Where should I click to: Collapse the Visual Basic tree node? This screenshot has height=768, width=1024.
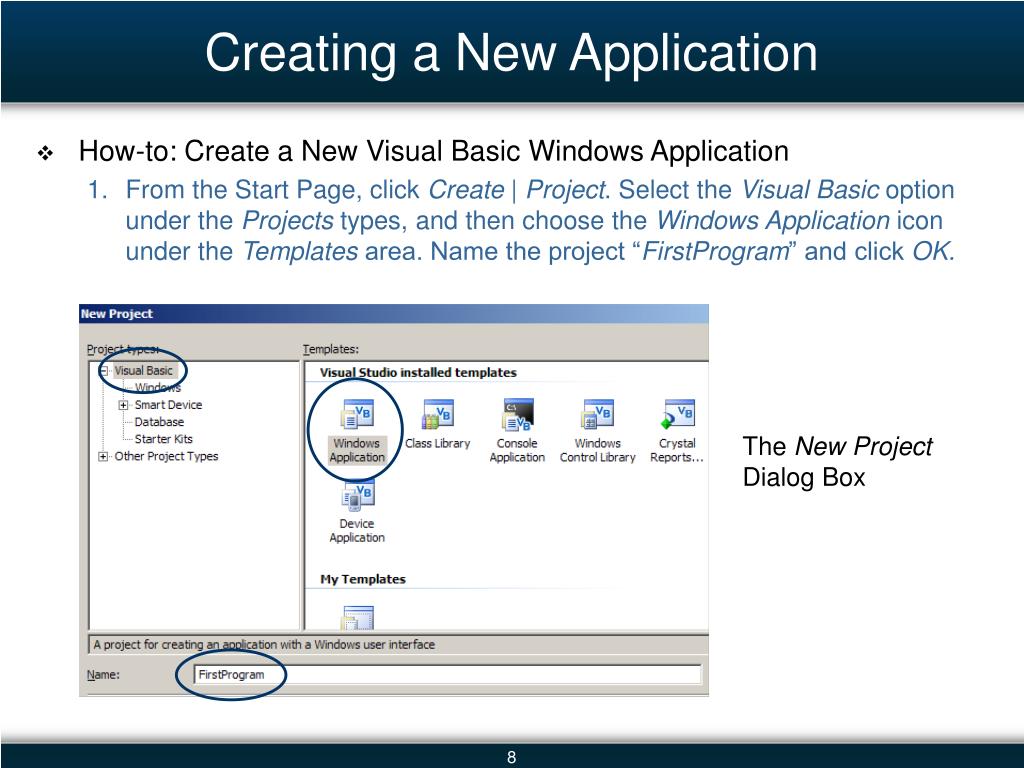103,371
